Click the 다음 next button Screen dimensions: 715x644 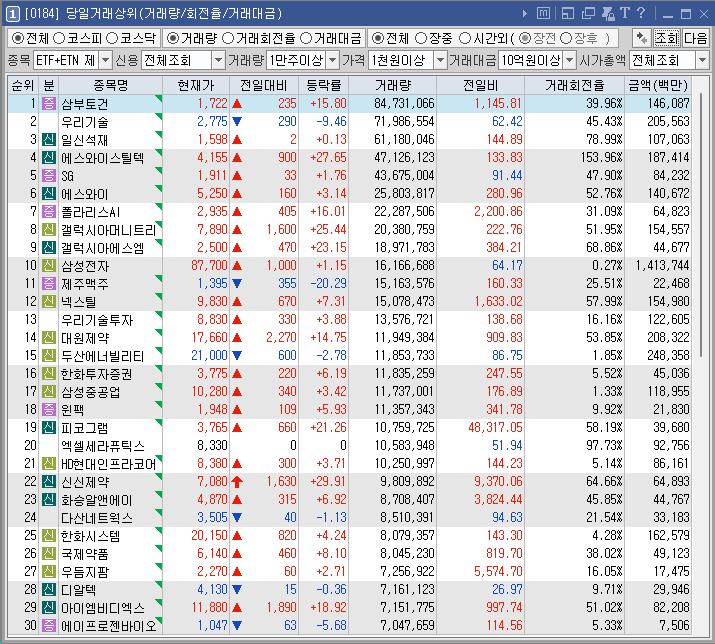click(696, 38)
